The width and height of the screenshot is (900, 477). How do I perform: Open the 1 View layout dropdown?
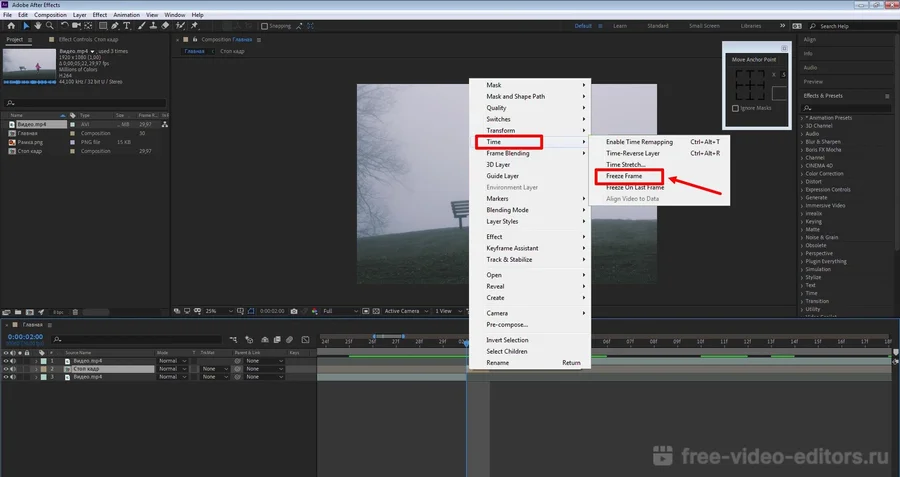(x=448, y=311)
